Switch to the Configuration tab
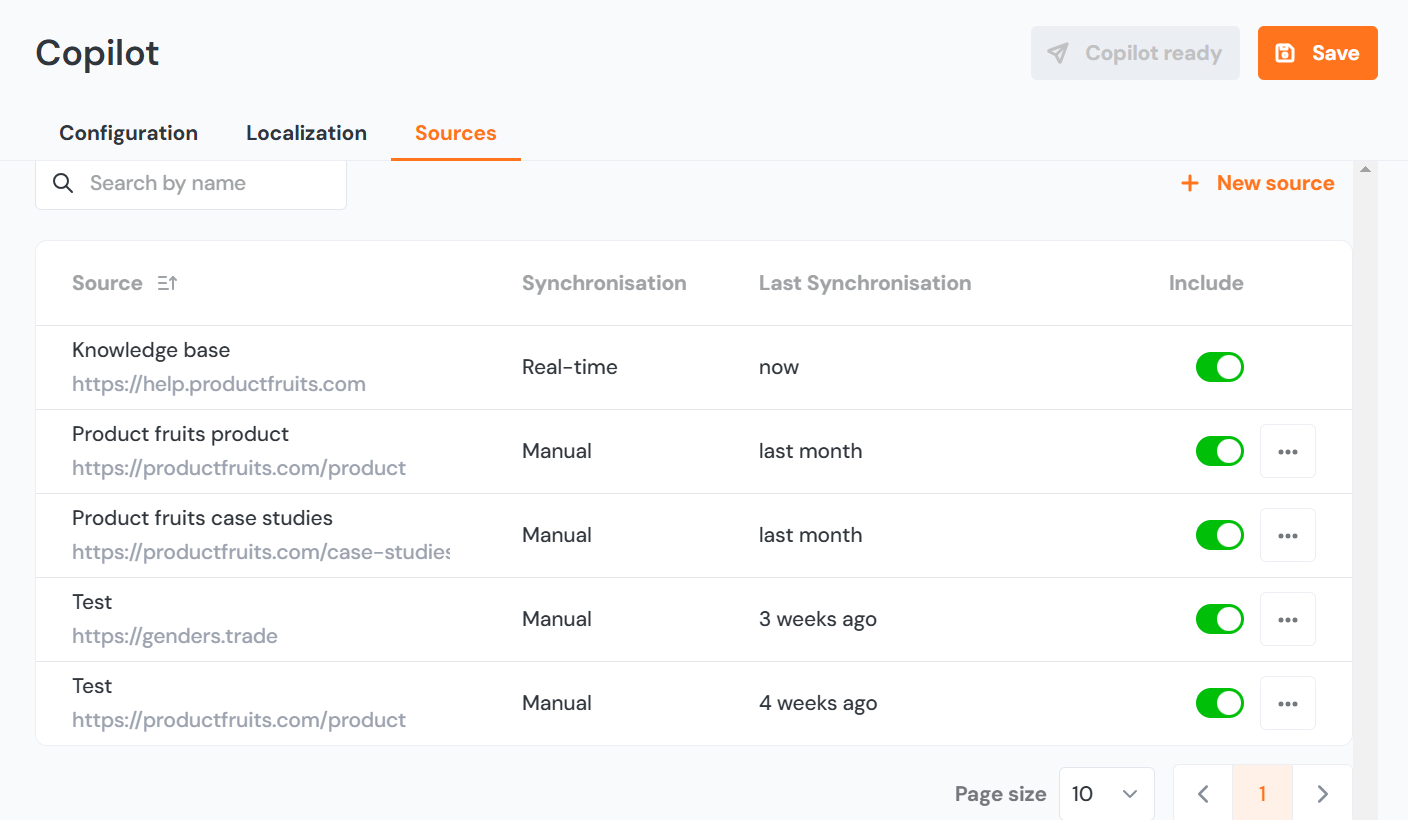This screenshot has height=820, width=1408. [x=128, y=134]
